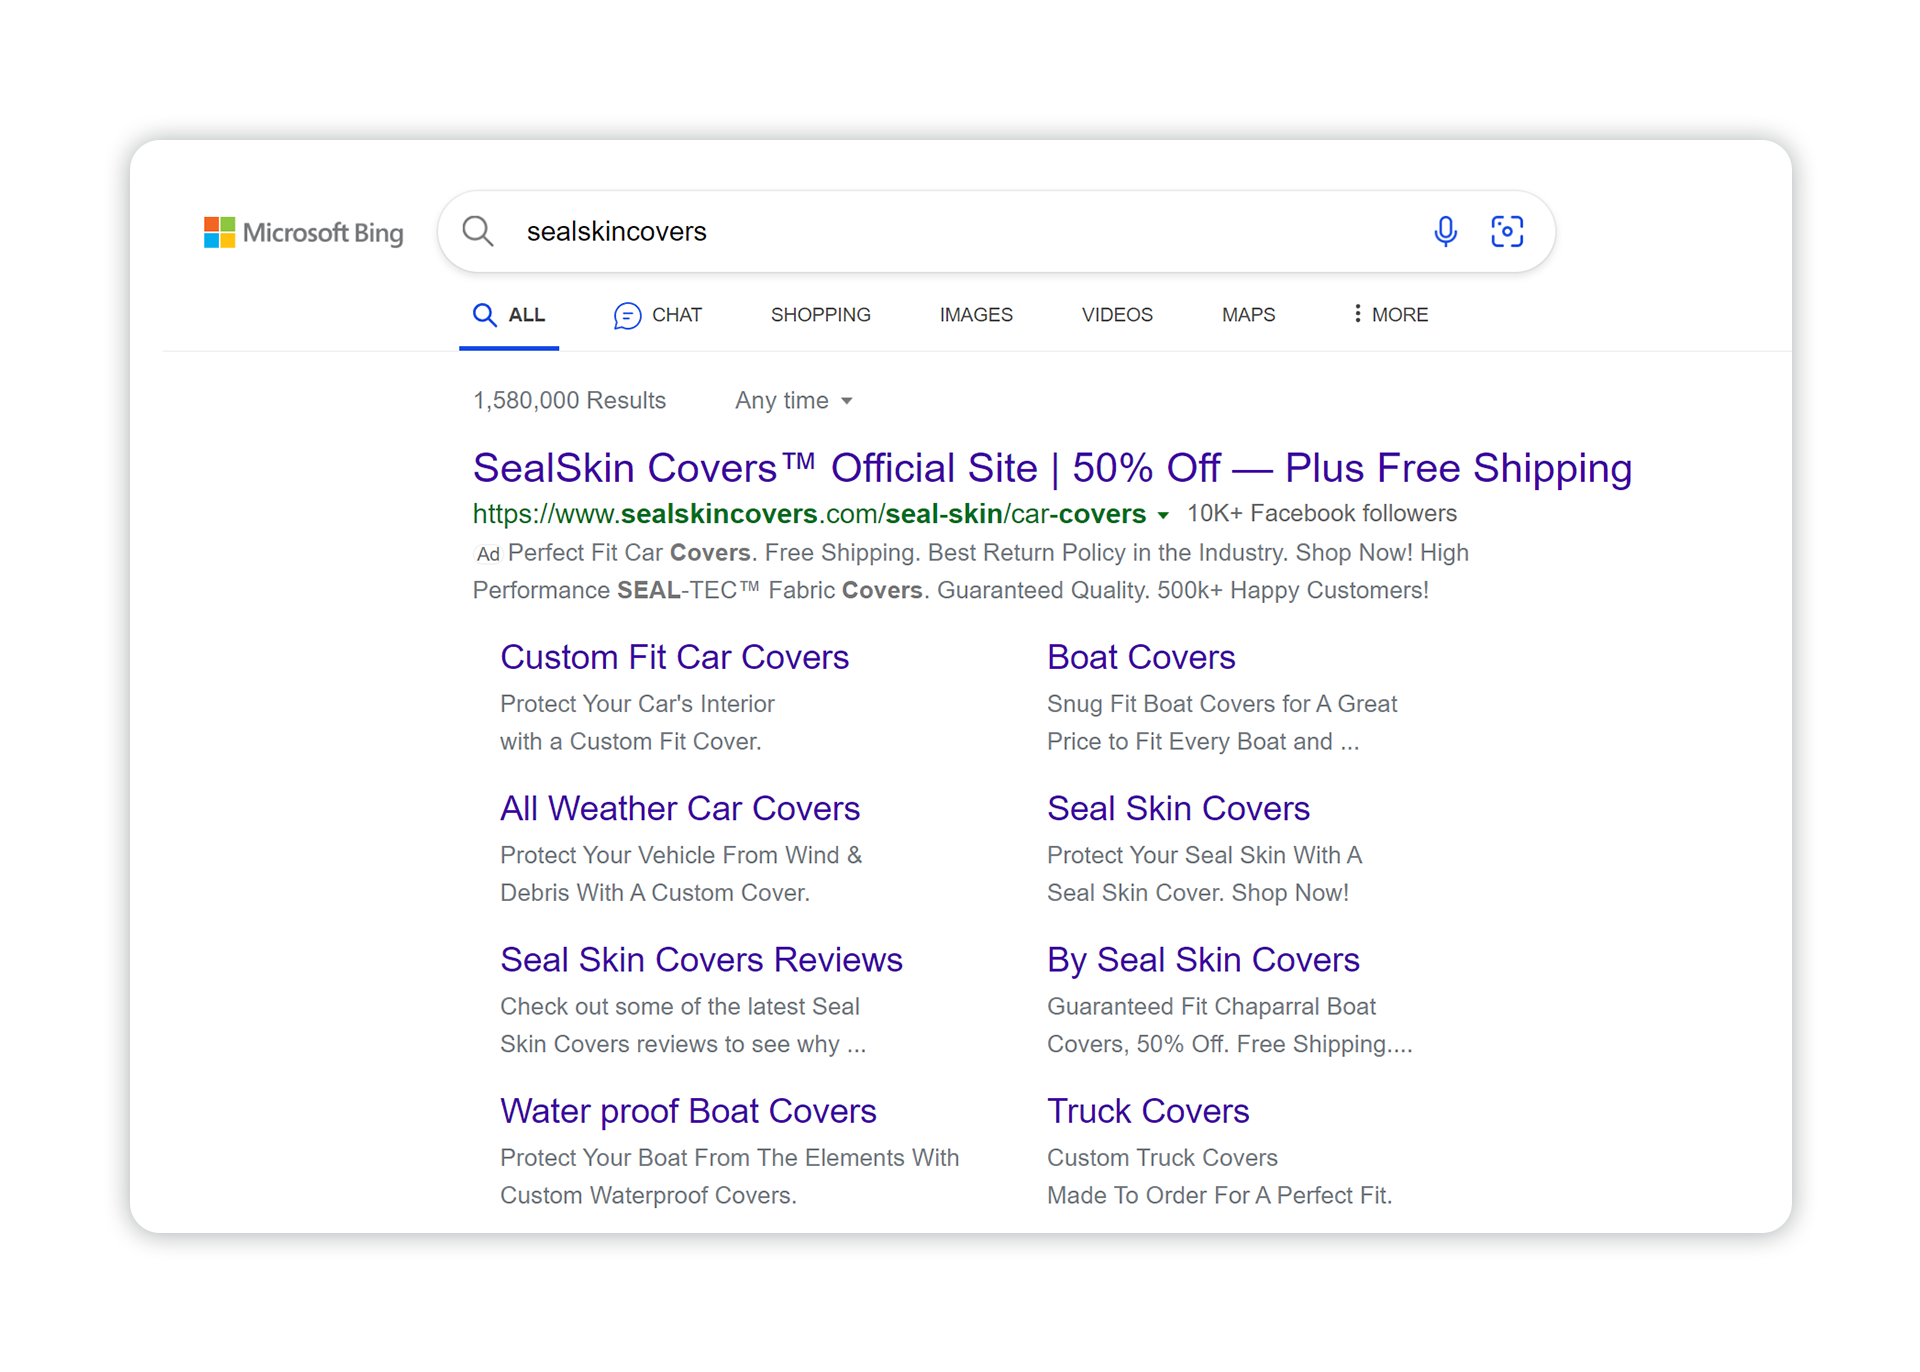Expand the caret next to the sealskincovers URL

pyautogui.click(x=1163, y=516)
